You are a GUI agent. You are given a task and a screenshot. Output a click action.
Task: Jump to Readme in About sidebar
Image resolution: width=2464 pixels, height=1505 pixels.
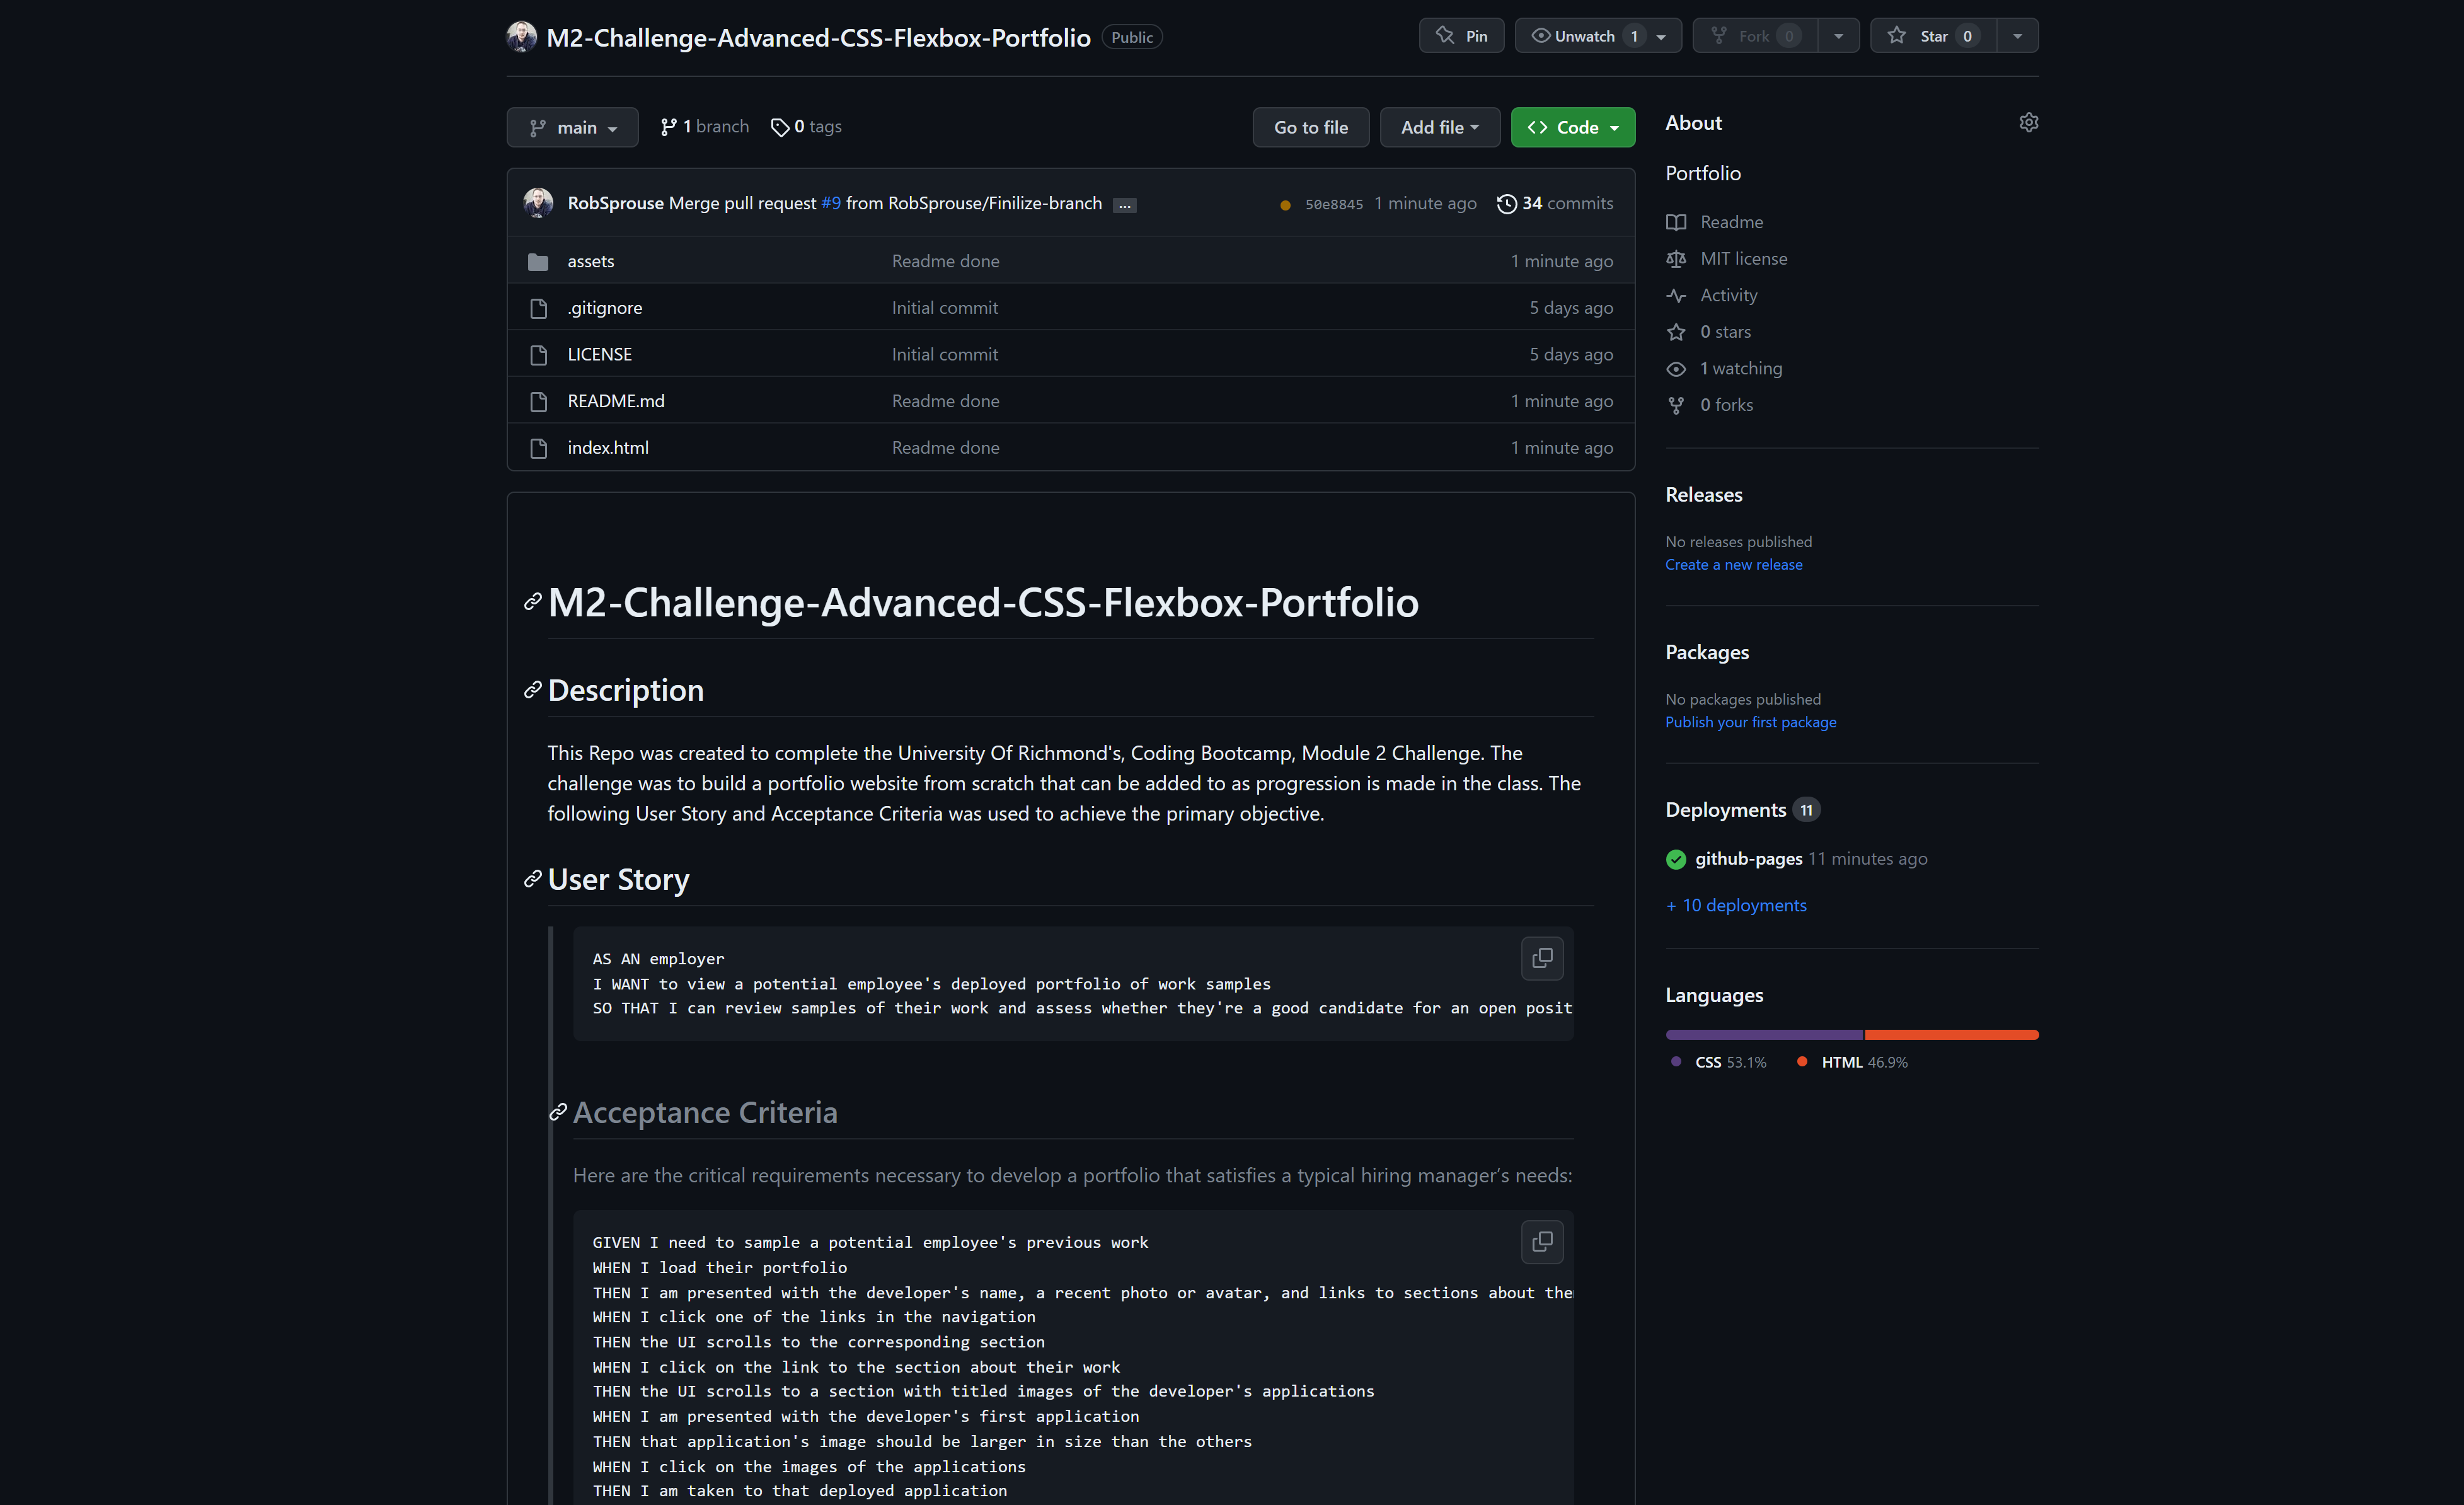tap(1731, 222)
